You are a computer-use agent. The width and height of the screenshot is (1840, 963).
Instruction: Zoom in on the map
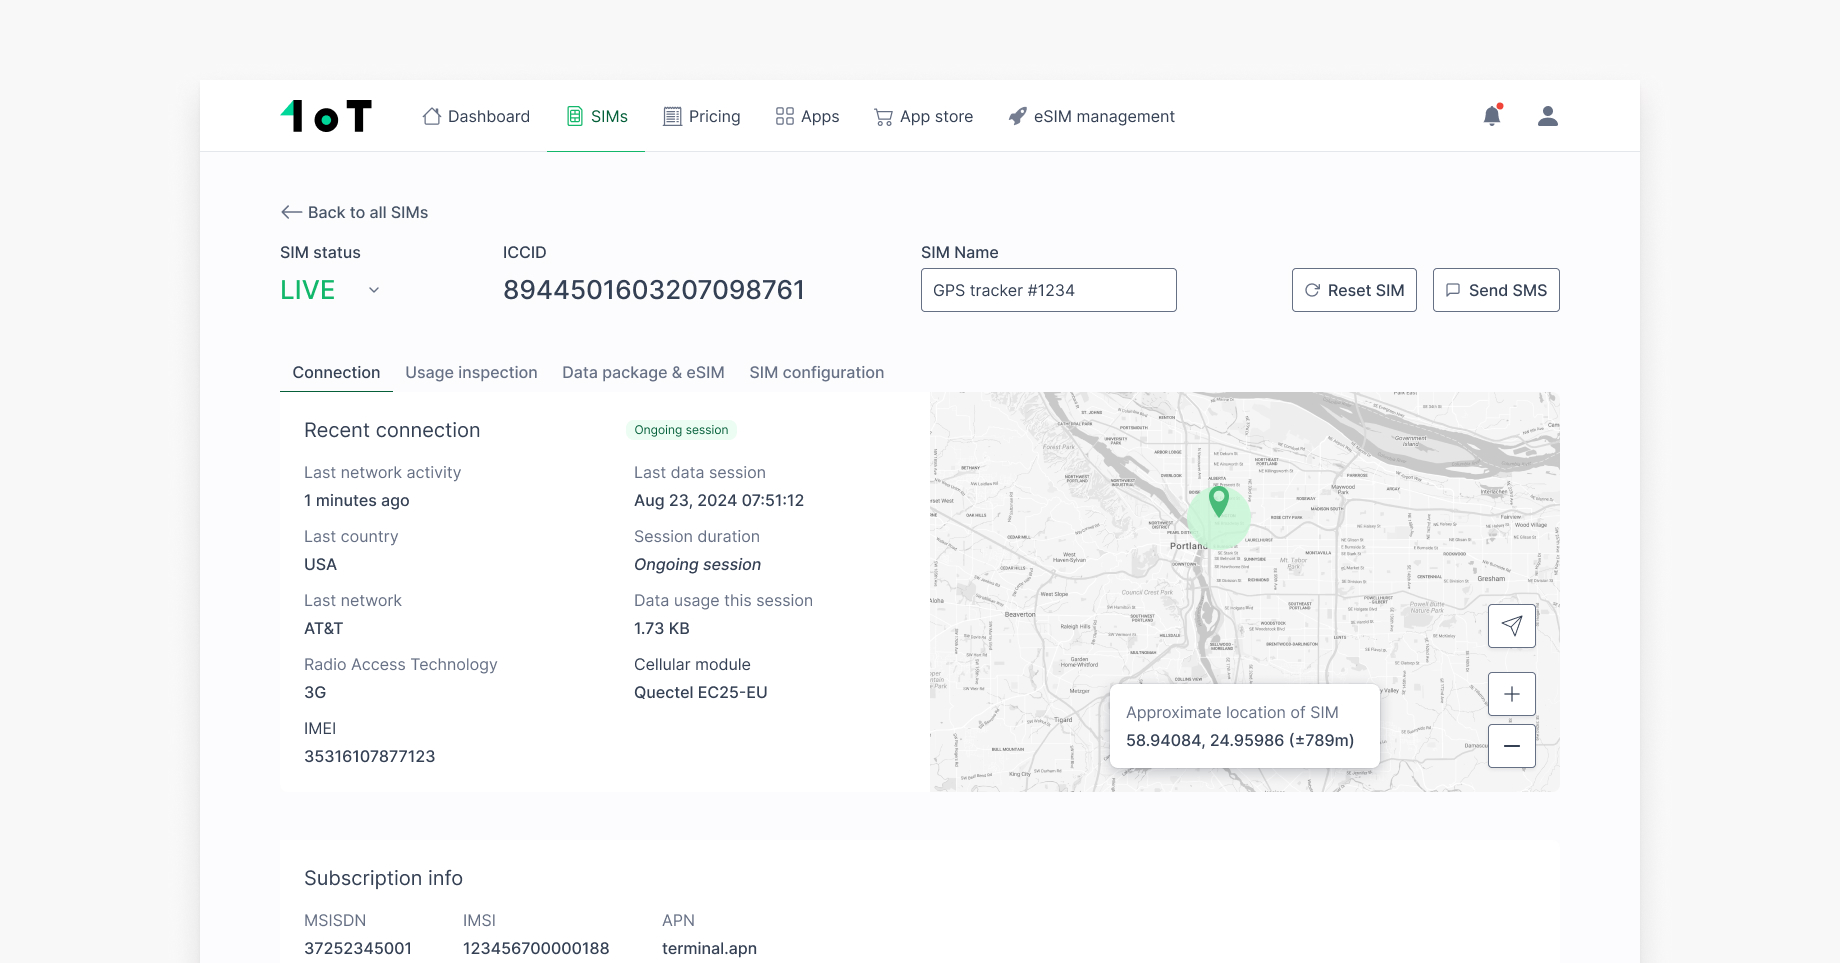click(x=1511, y=693)
